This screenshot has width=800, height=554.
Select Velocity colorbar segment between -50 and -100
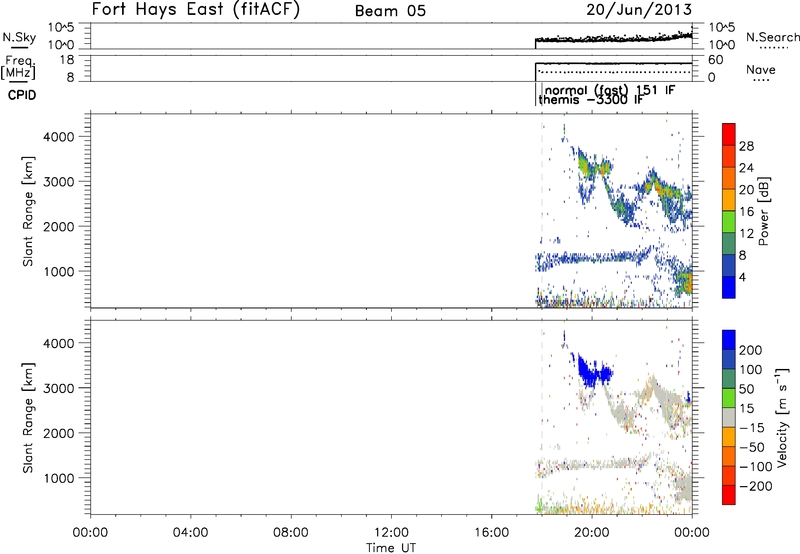click(x=729, y=456)
